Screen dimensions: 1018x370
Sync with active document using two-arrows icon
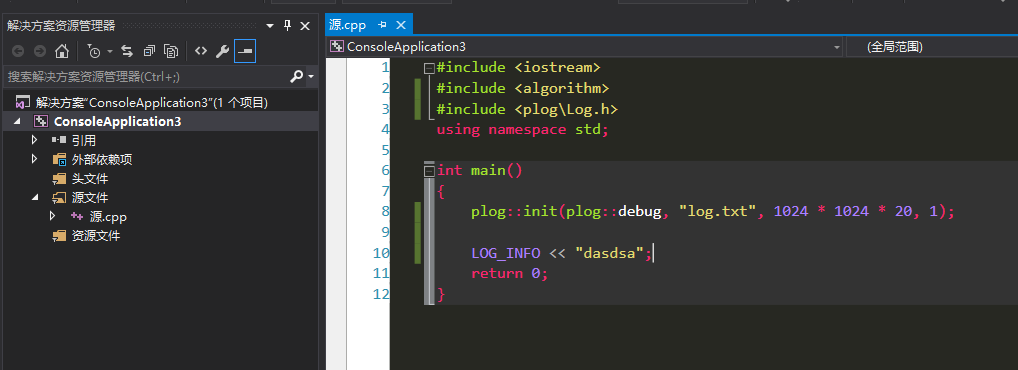coord(127,51)
